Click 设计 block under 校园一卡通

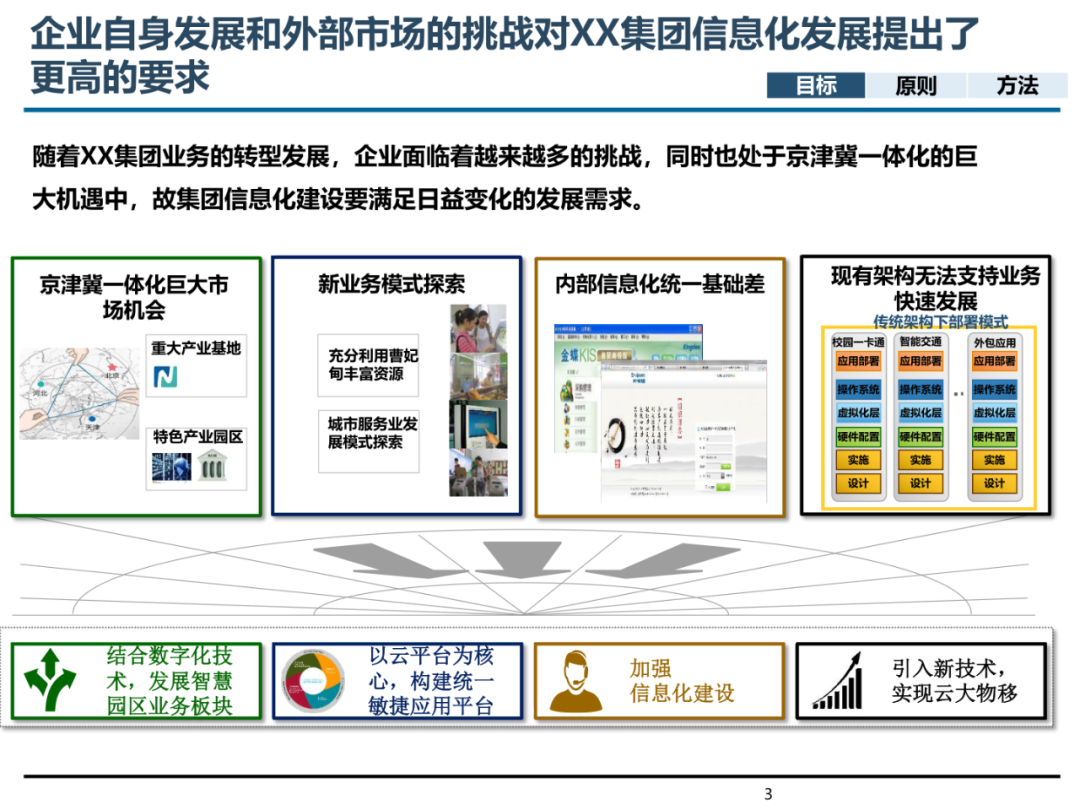[x=858, y=483]
